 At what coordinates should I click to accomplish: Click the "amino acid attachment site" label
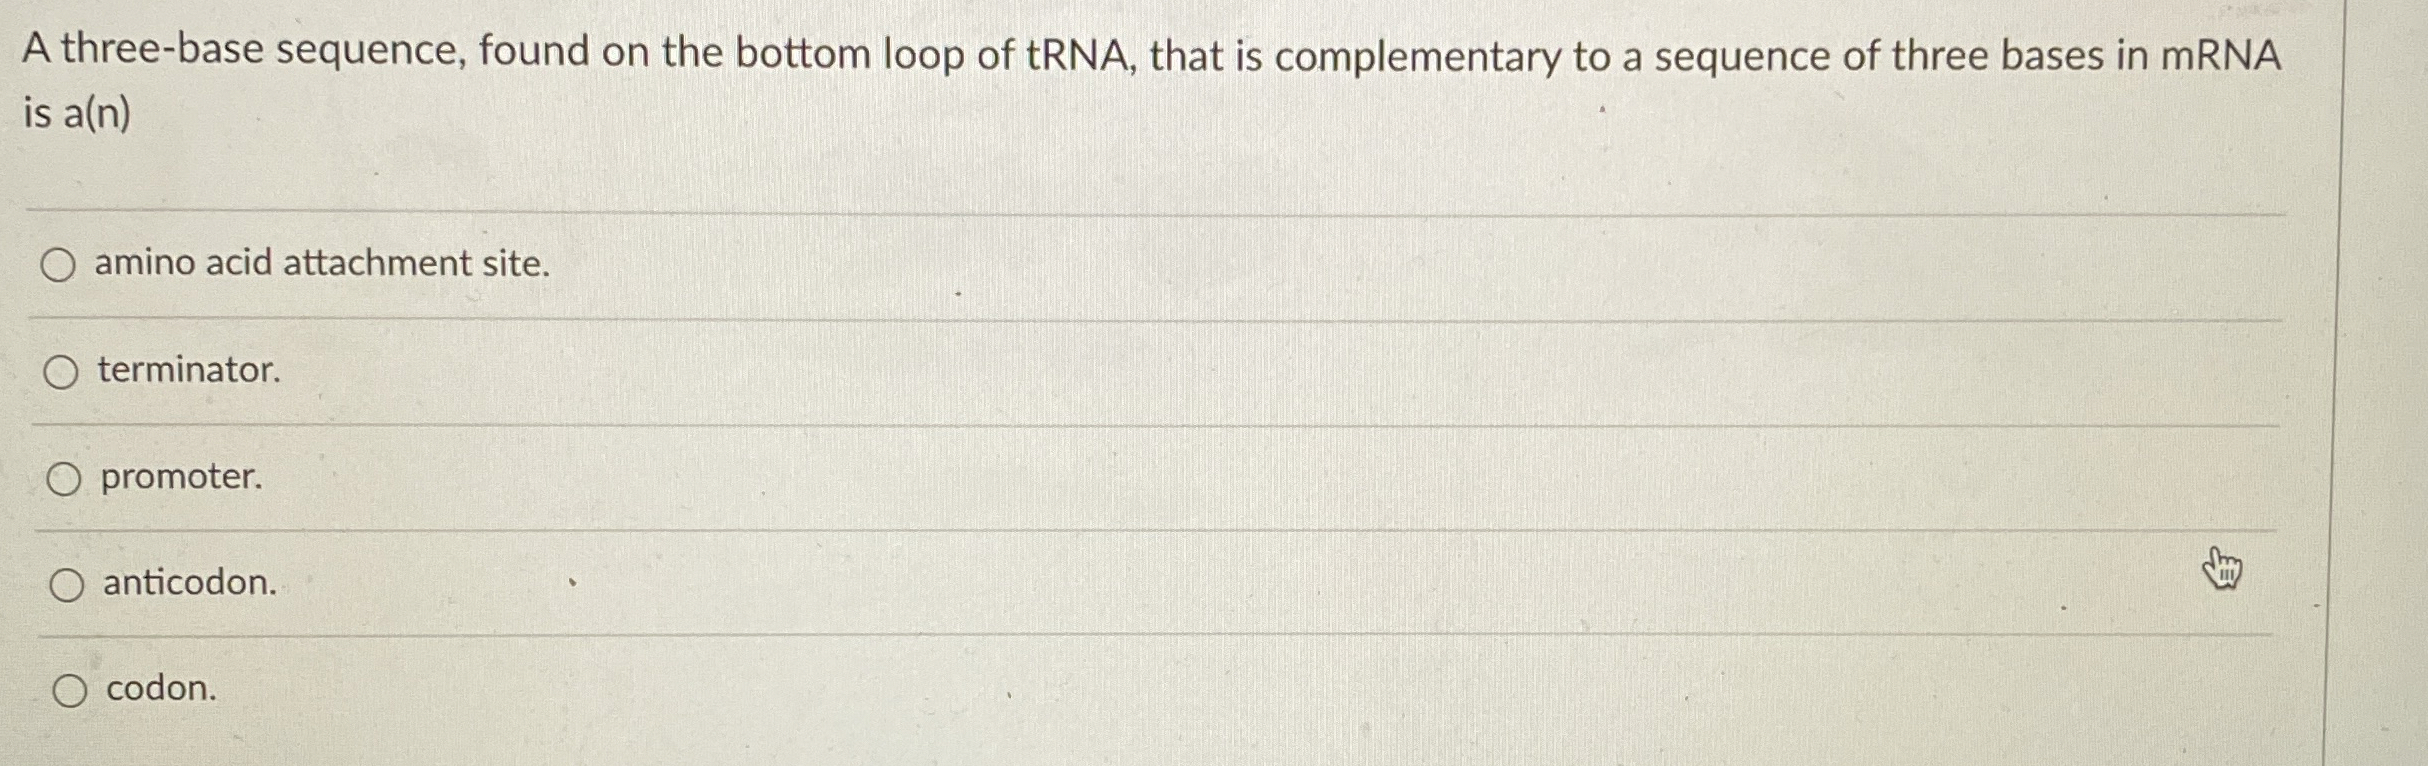coord(320,264)
